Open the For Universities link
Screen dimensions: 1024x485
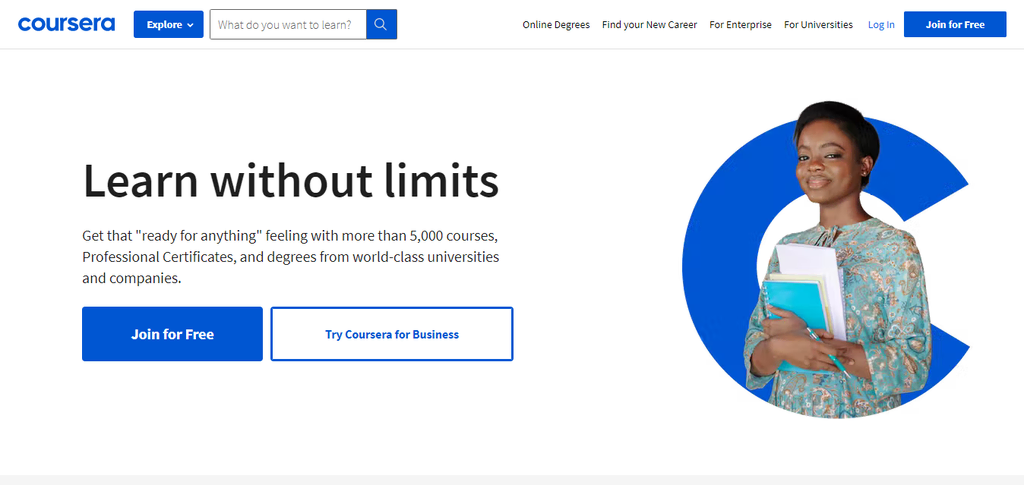[818, 24]
